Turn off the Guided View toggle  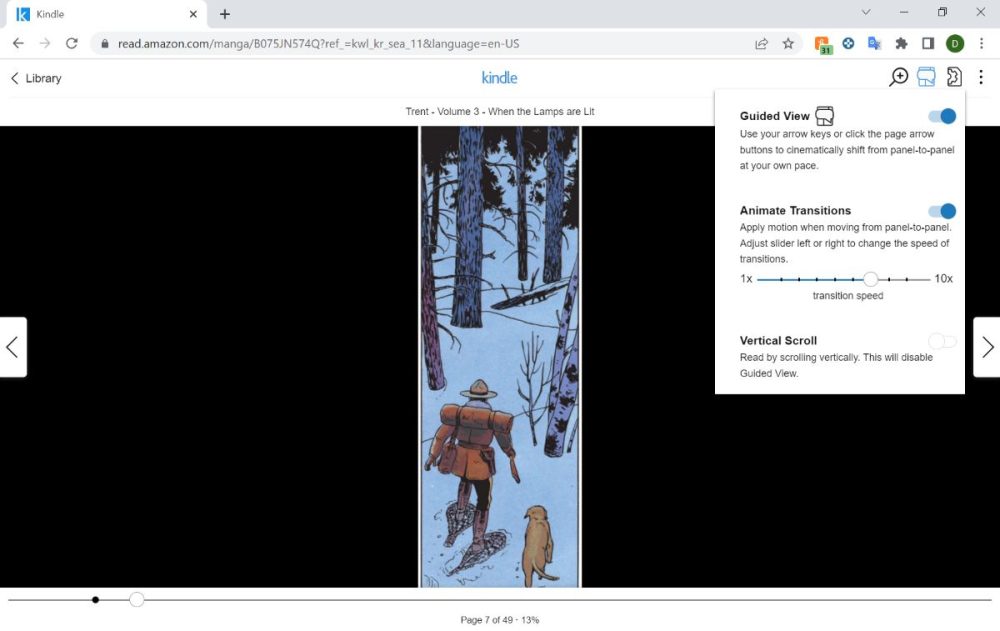[942, 116]
